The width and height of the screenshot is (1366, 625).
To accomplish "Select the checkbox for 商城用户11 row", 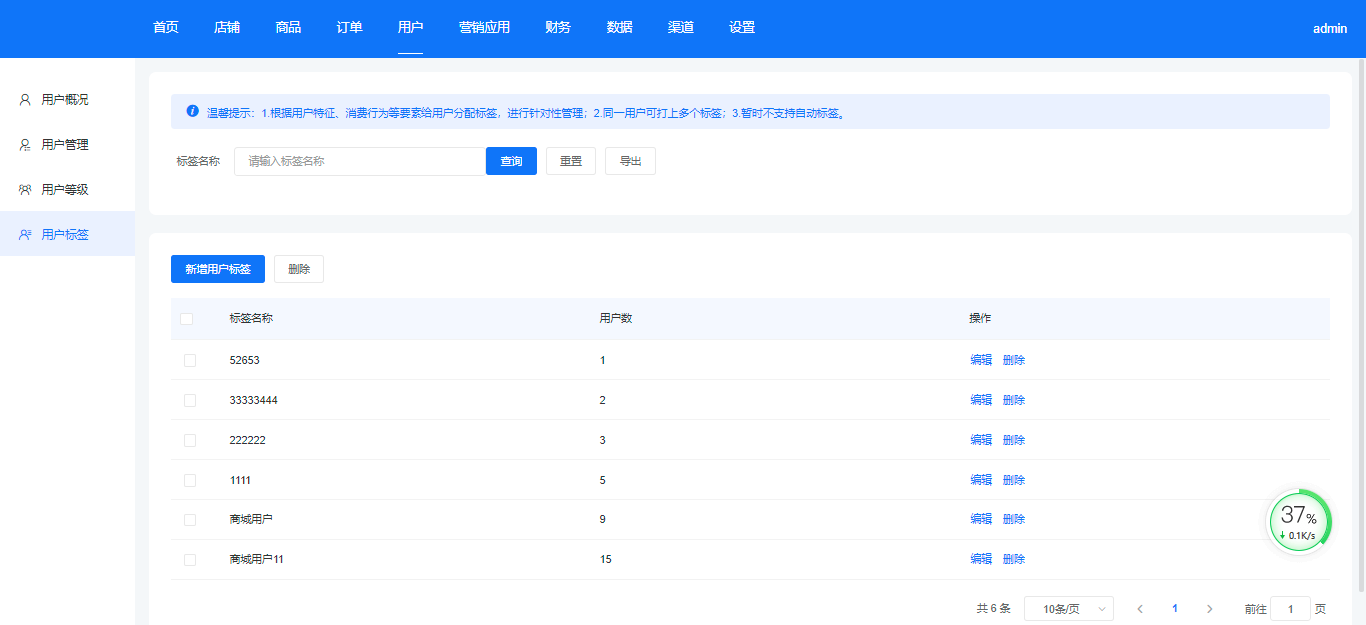I will [x=190, y=560].
